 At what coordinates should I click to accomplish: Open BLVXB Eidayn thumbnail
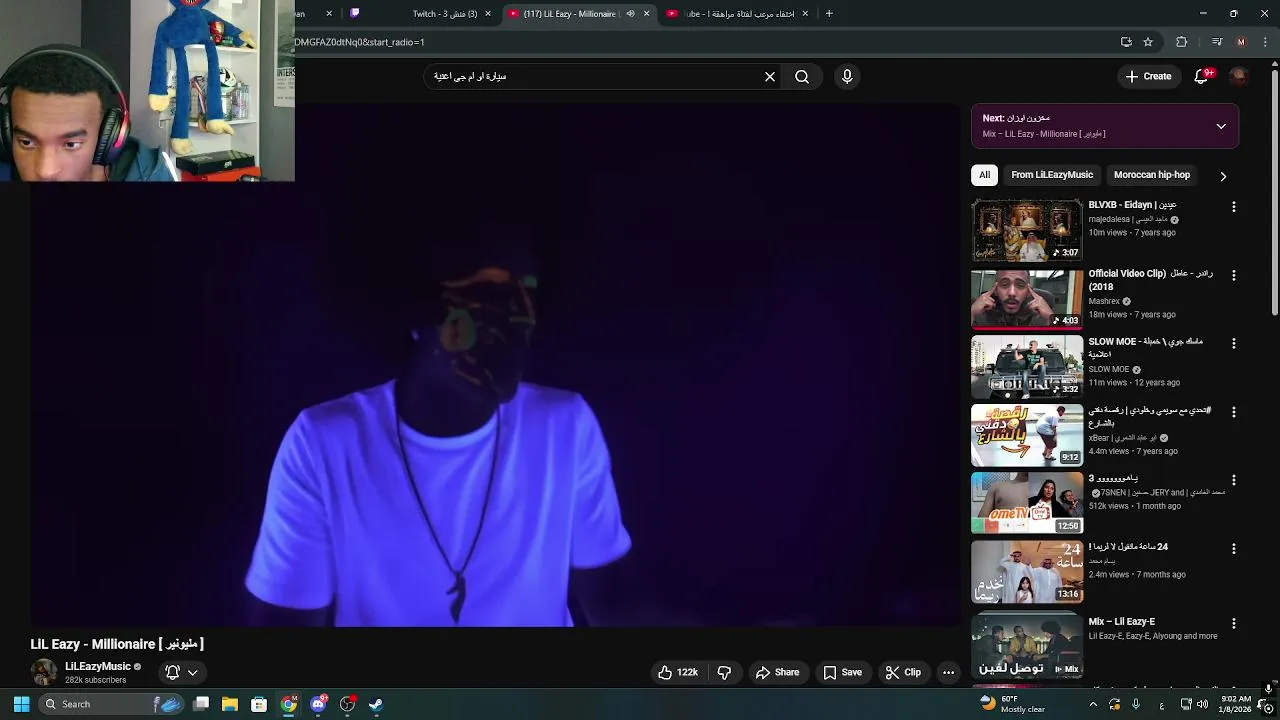[1027, 230]
